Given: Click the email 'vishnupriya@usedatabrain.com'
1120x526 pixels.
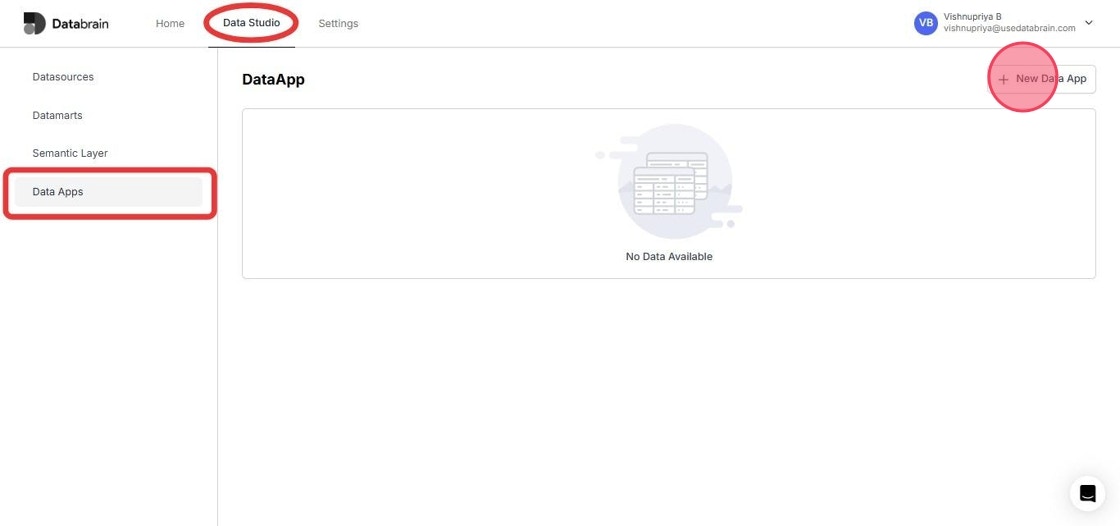Looking at the screenshot, I should pos(1009,29).
